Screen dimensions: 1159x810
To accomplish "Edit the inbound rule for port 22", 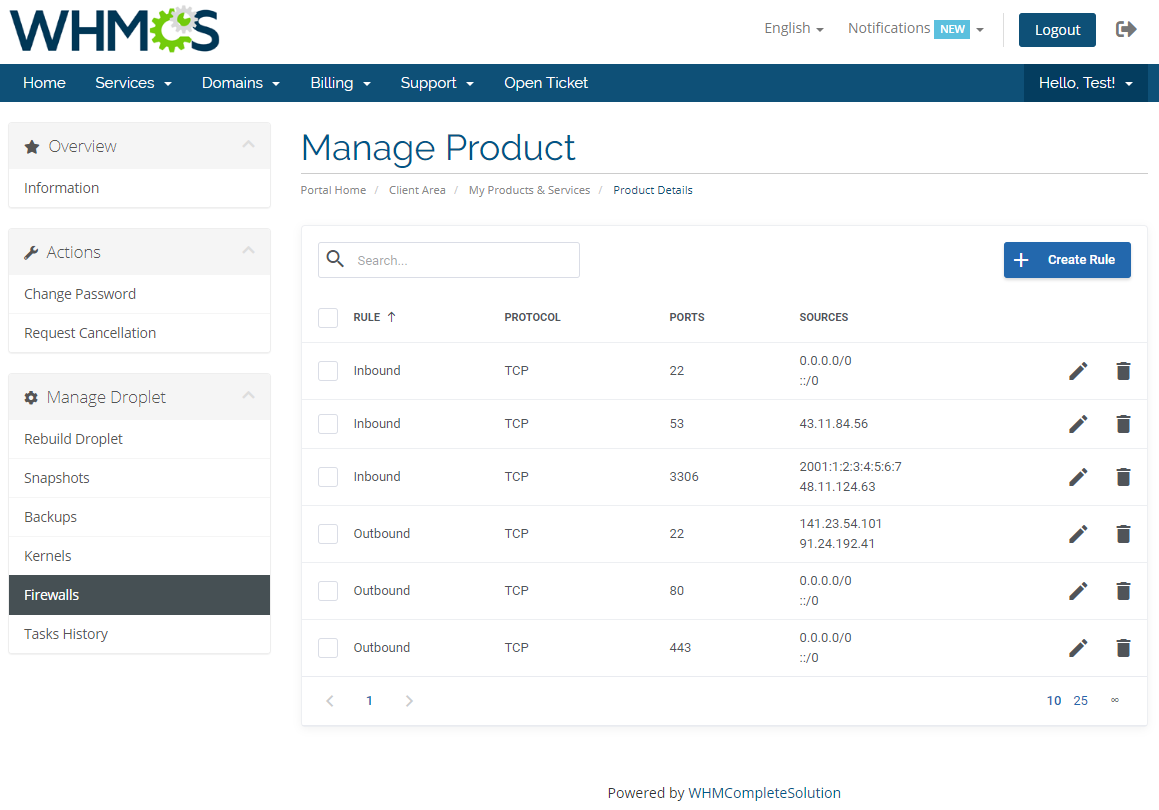I will [x=1078, y=370].
